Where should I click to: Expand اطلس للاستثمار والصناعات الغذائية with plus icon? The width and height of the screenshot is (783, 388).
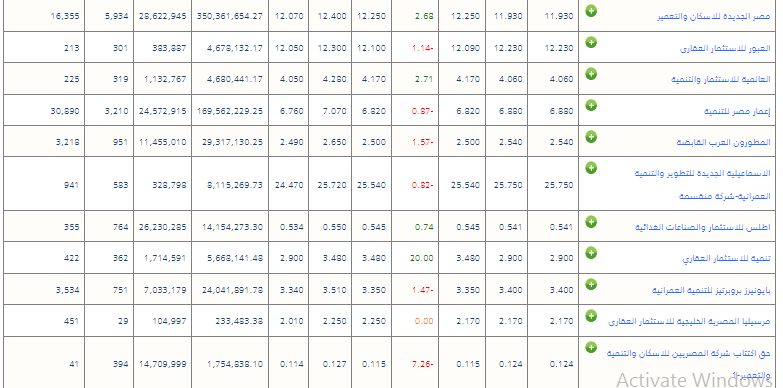[591, 221]
